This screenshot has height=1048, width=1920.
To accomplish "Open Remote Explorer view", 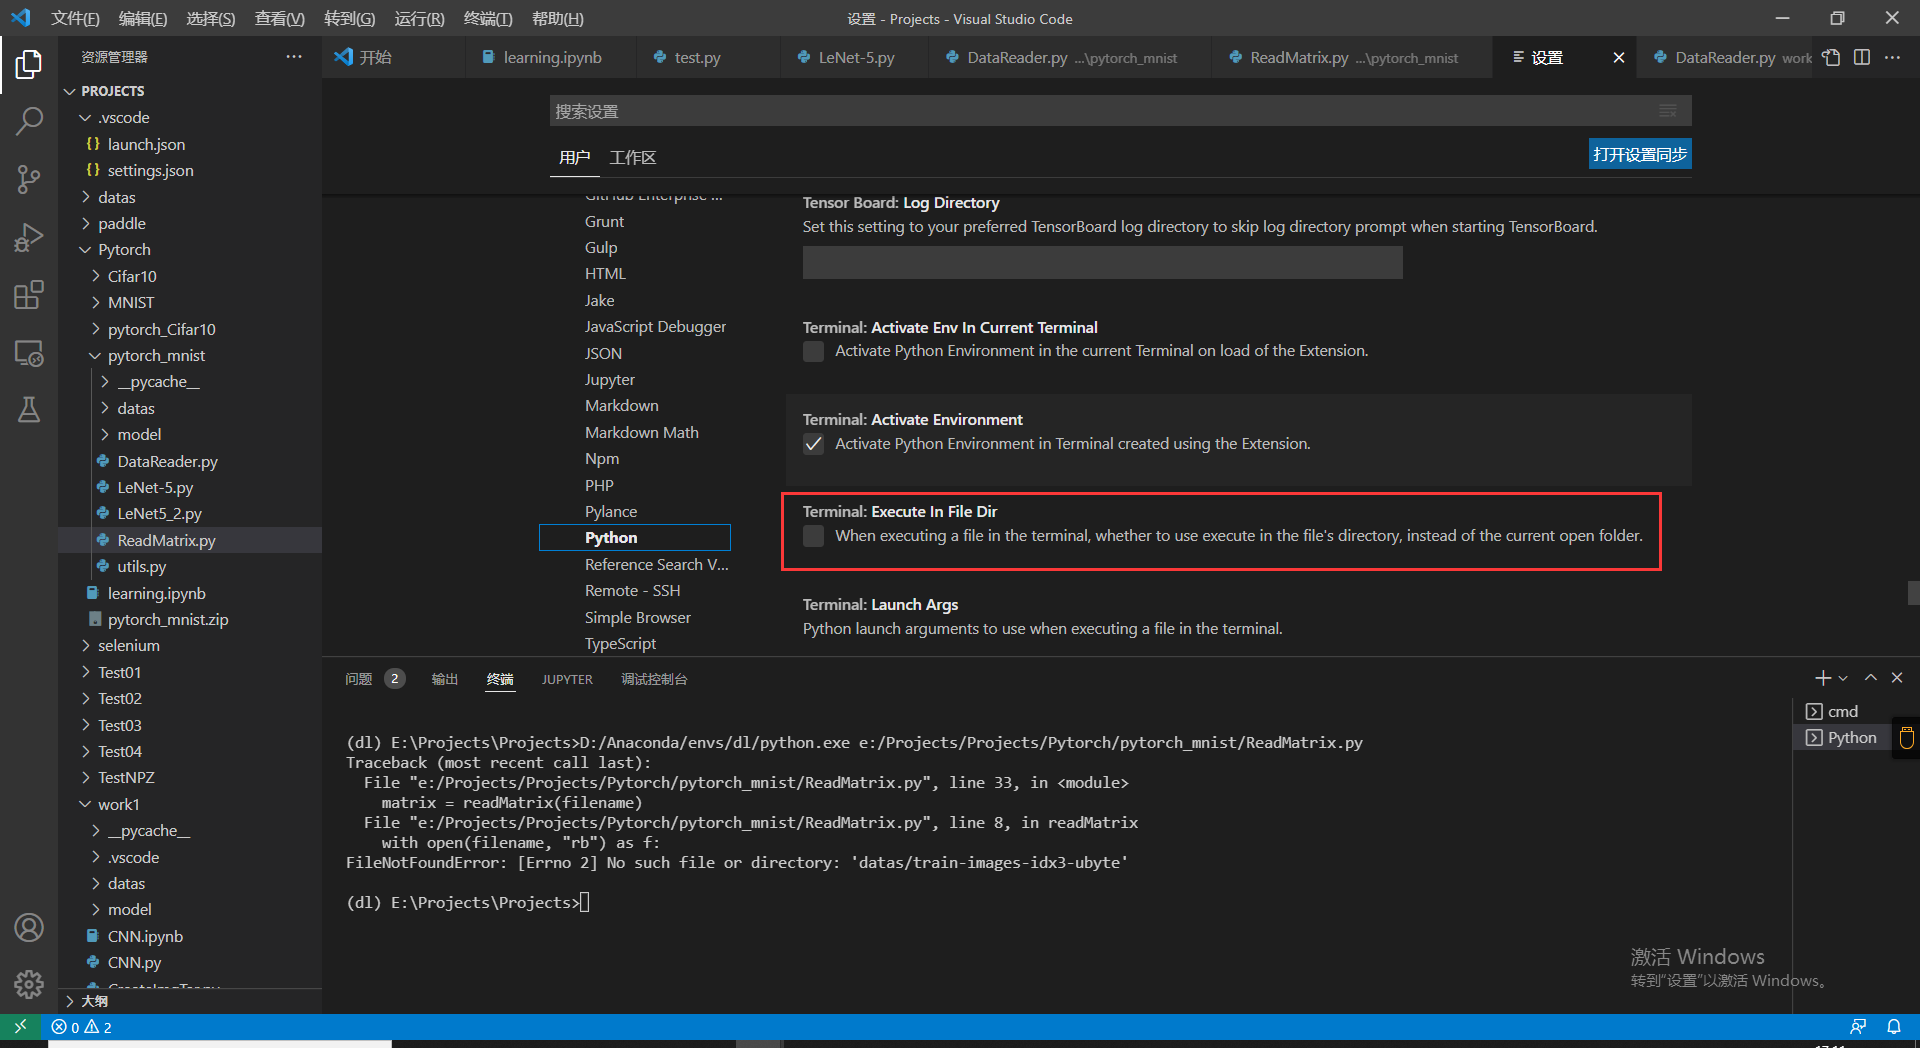I will (29, 352).
